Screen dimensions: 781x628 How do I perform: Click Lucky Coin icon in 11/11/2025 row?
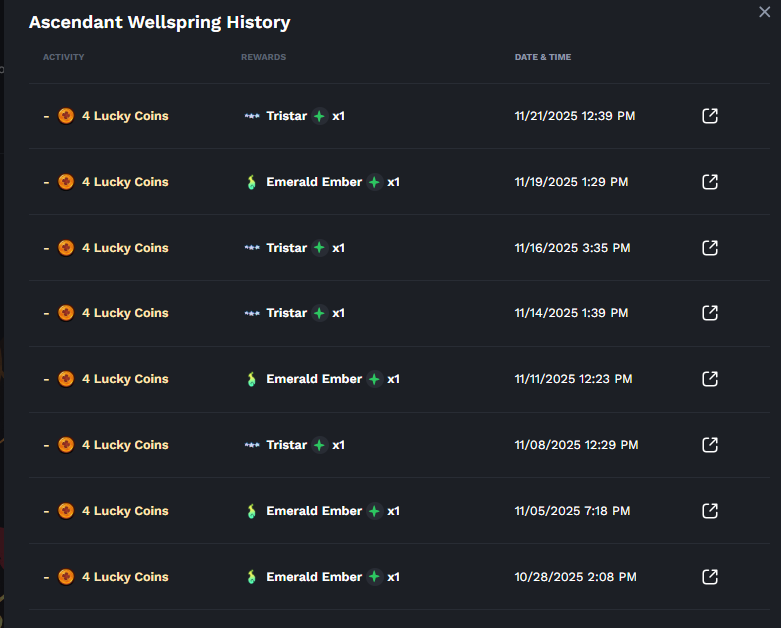click(x=66, y=379)
